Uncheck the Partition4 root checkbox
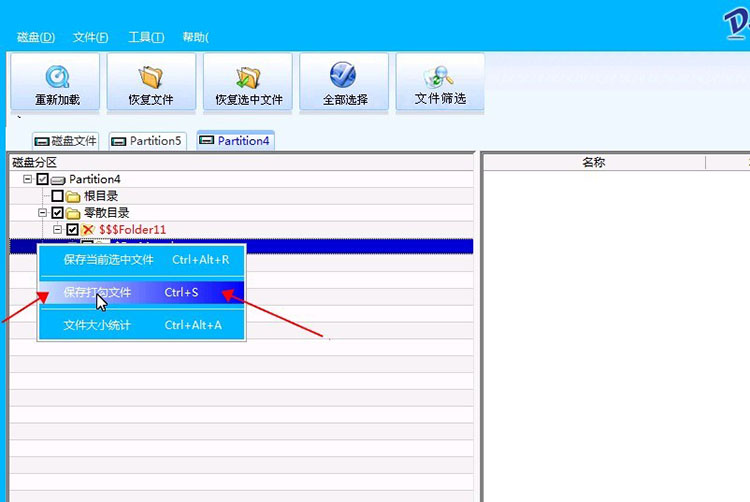Image resolution: width=750 pixels, height=502 pixels. (x=43, y=179)
